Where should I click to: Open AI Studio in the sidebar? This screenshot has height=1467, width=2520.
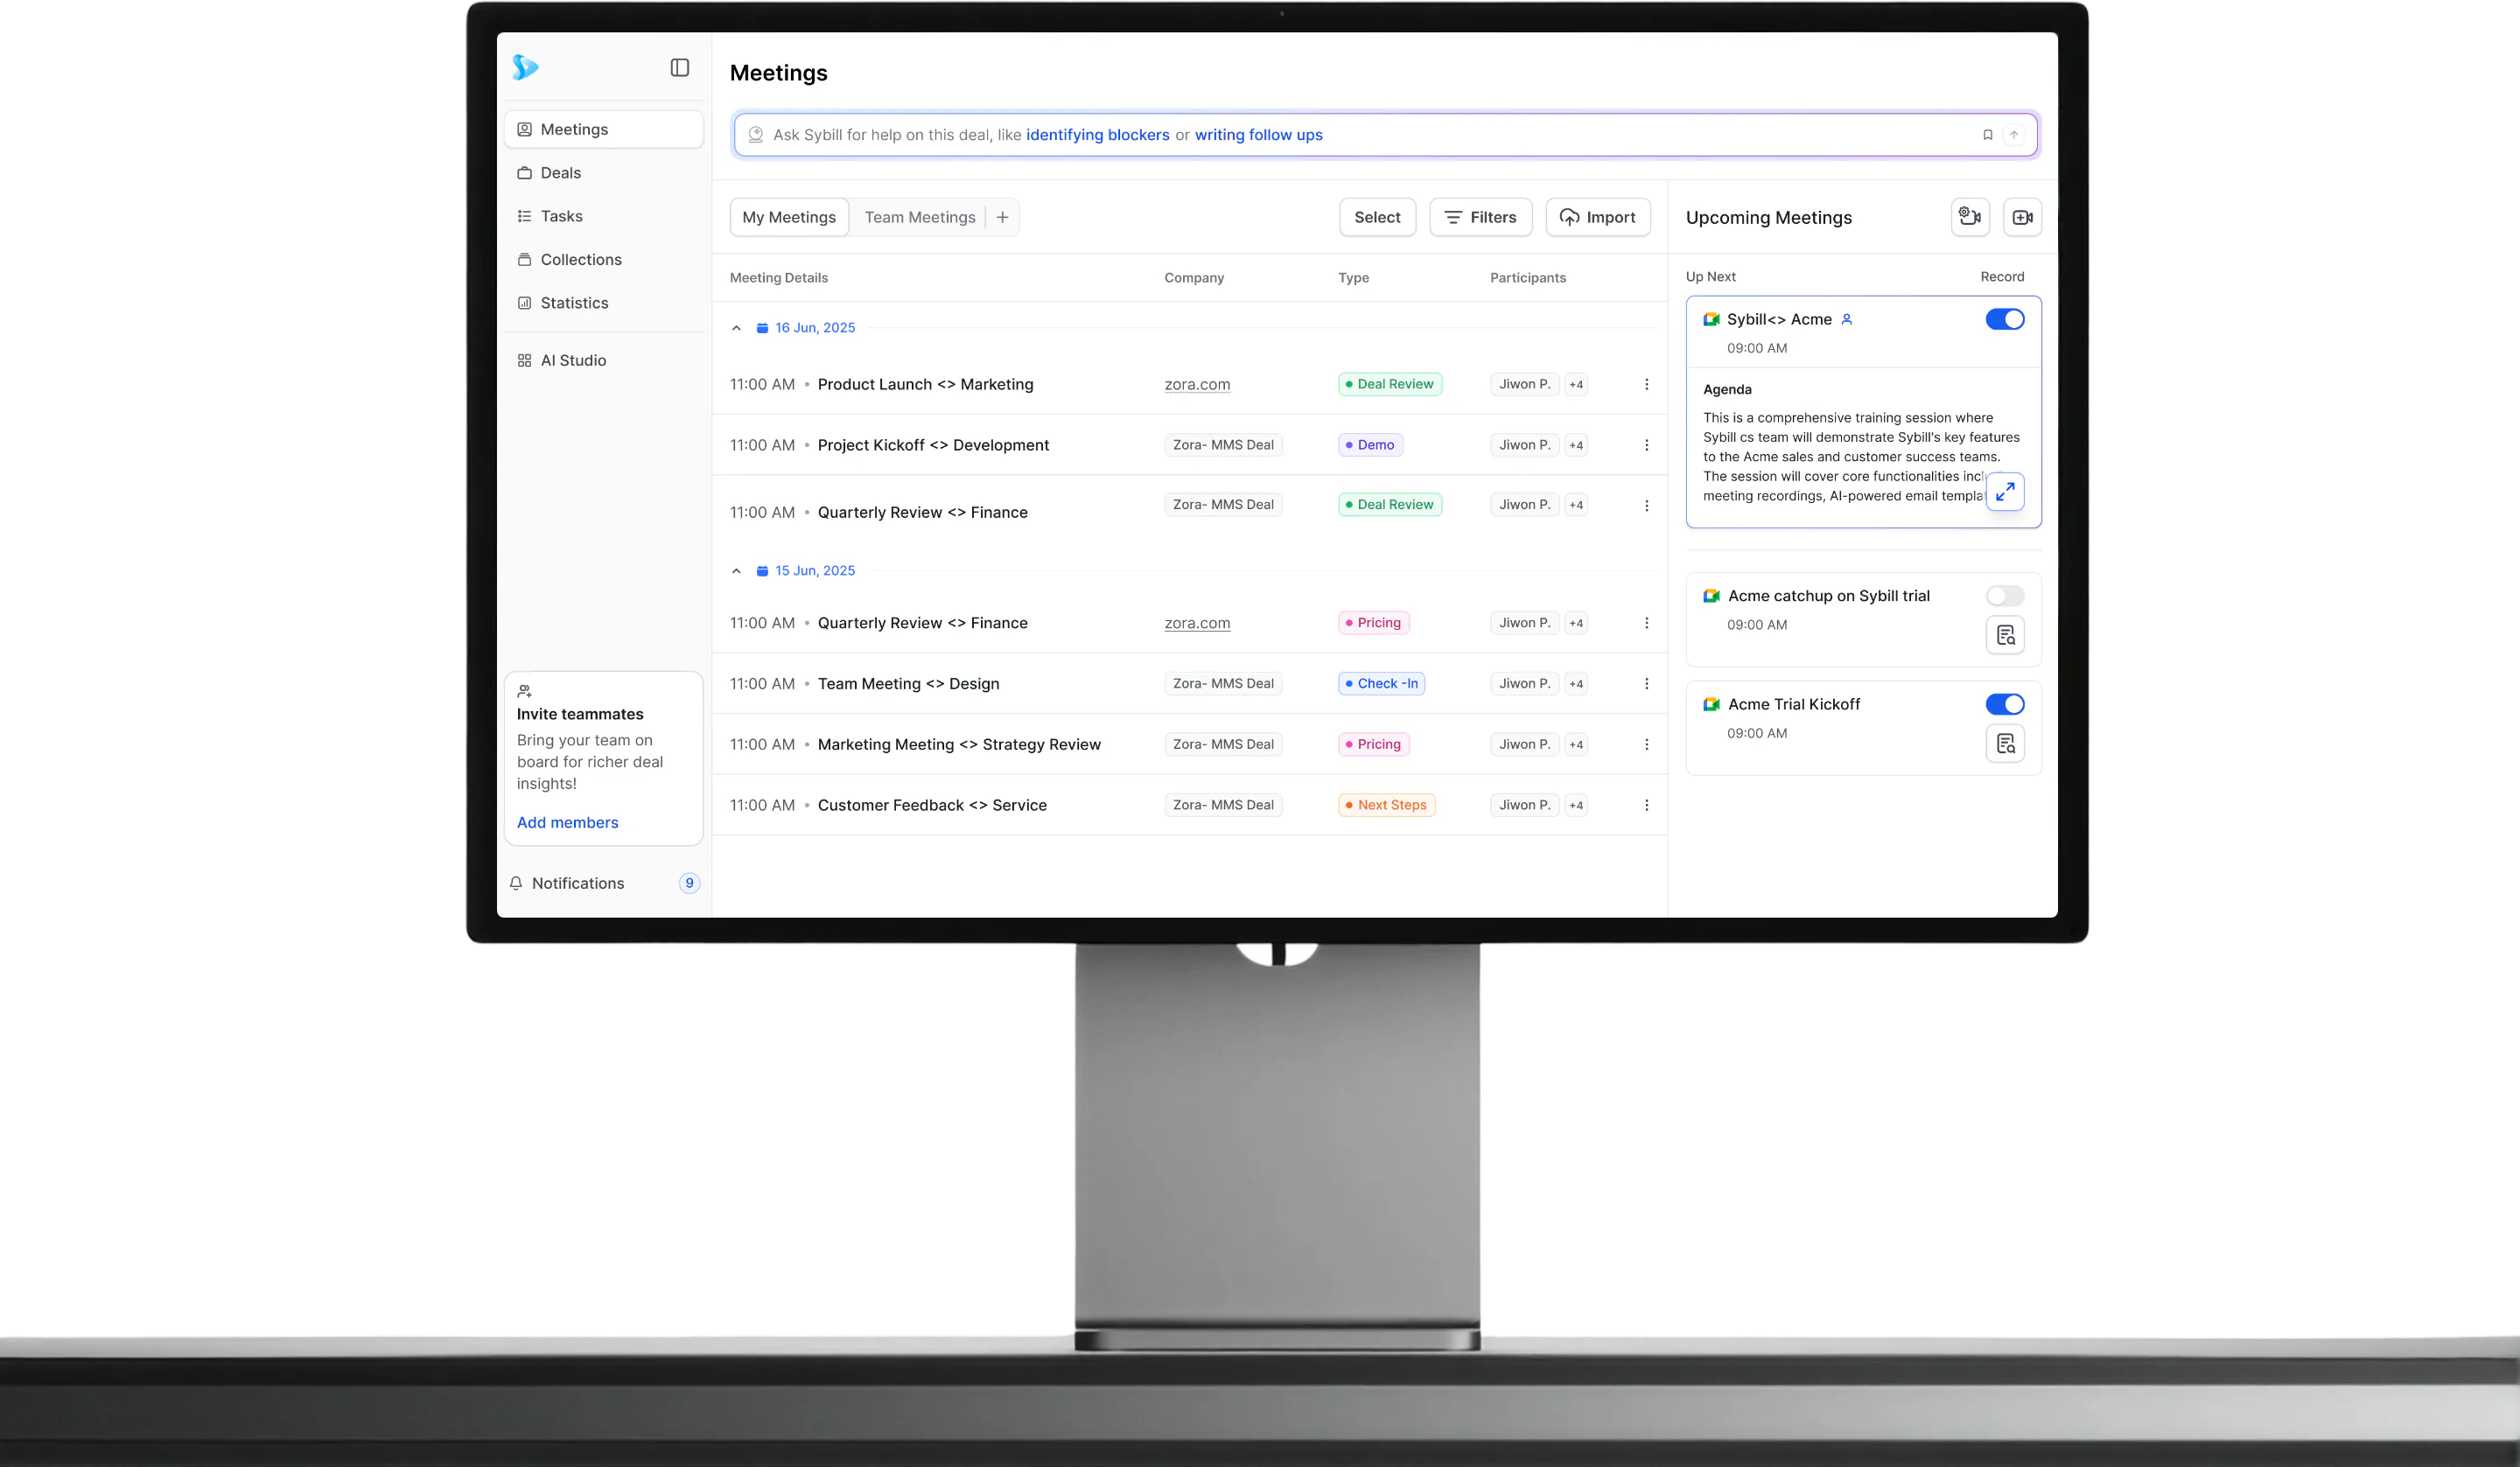coord(604,360)
